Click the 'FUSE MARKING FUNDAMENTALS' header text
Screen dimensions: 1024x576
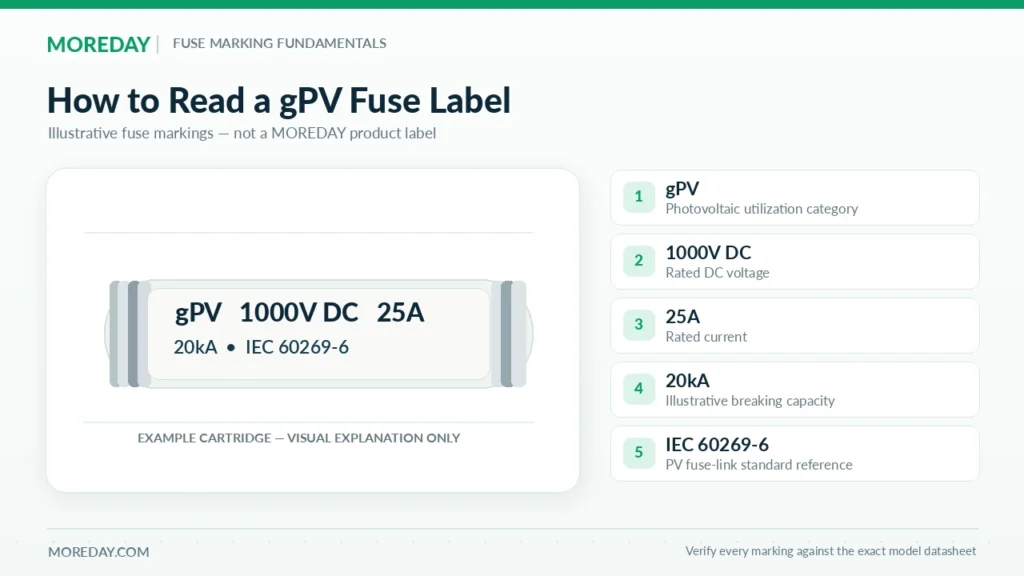coord(280,43)
